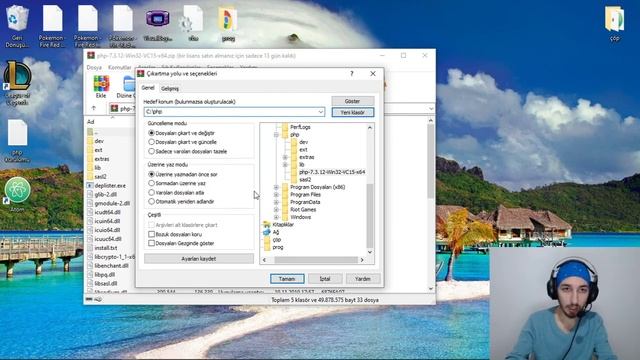Screen dimensions: 640x360
Task: Launch the Atom editor desktop shortcut
Action: (18, 194)
